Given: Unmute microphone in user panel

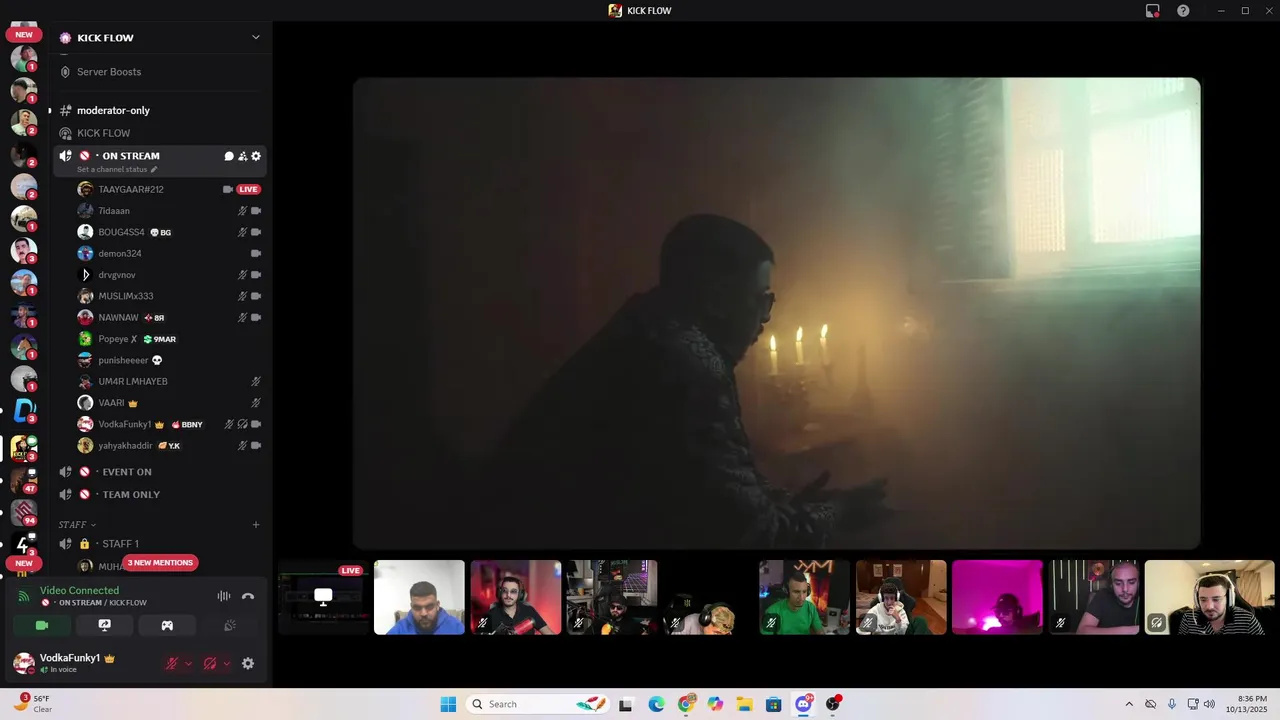Looking at the screenshot, I should pos(172,663).
